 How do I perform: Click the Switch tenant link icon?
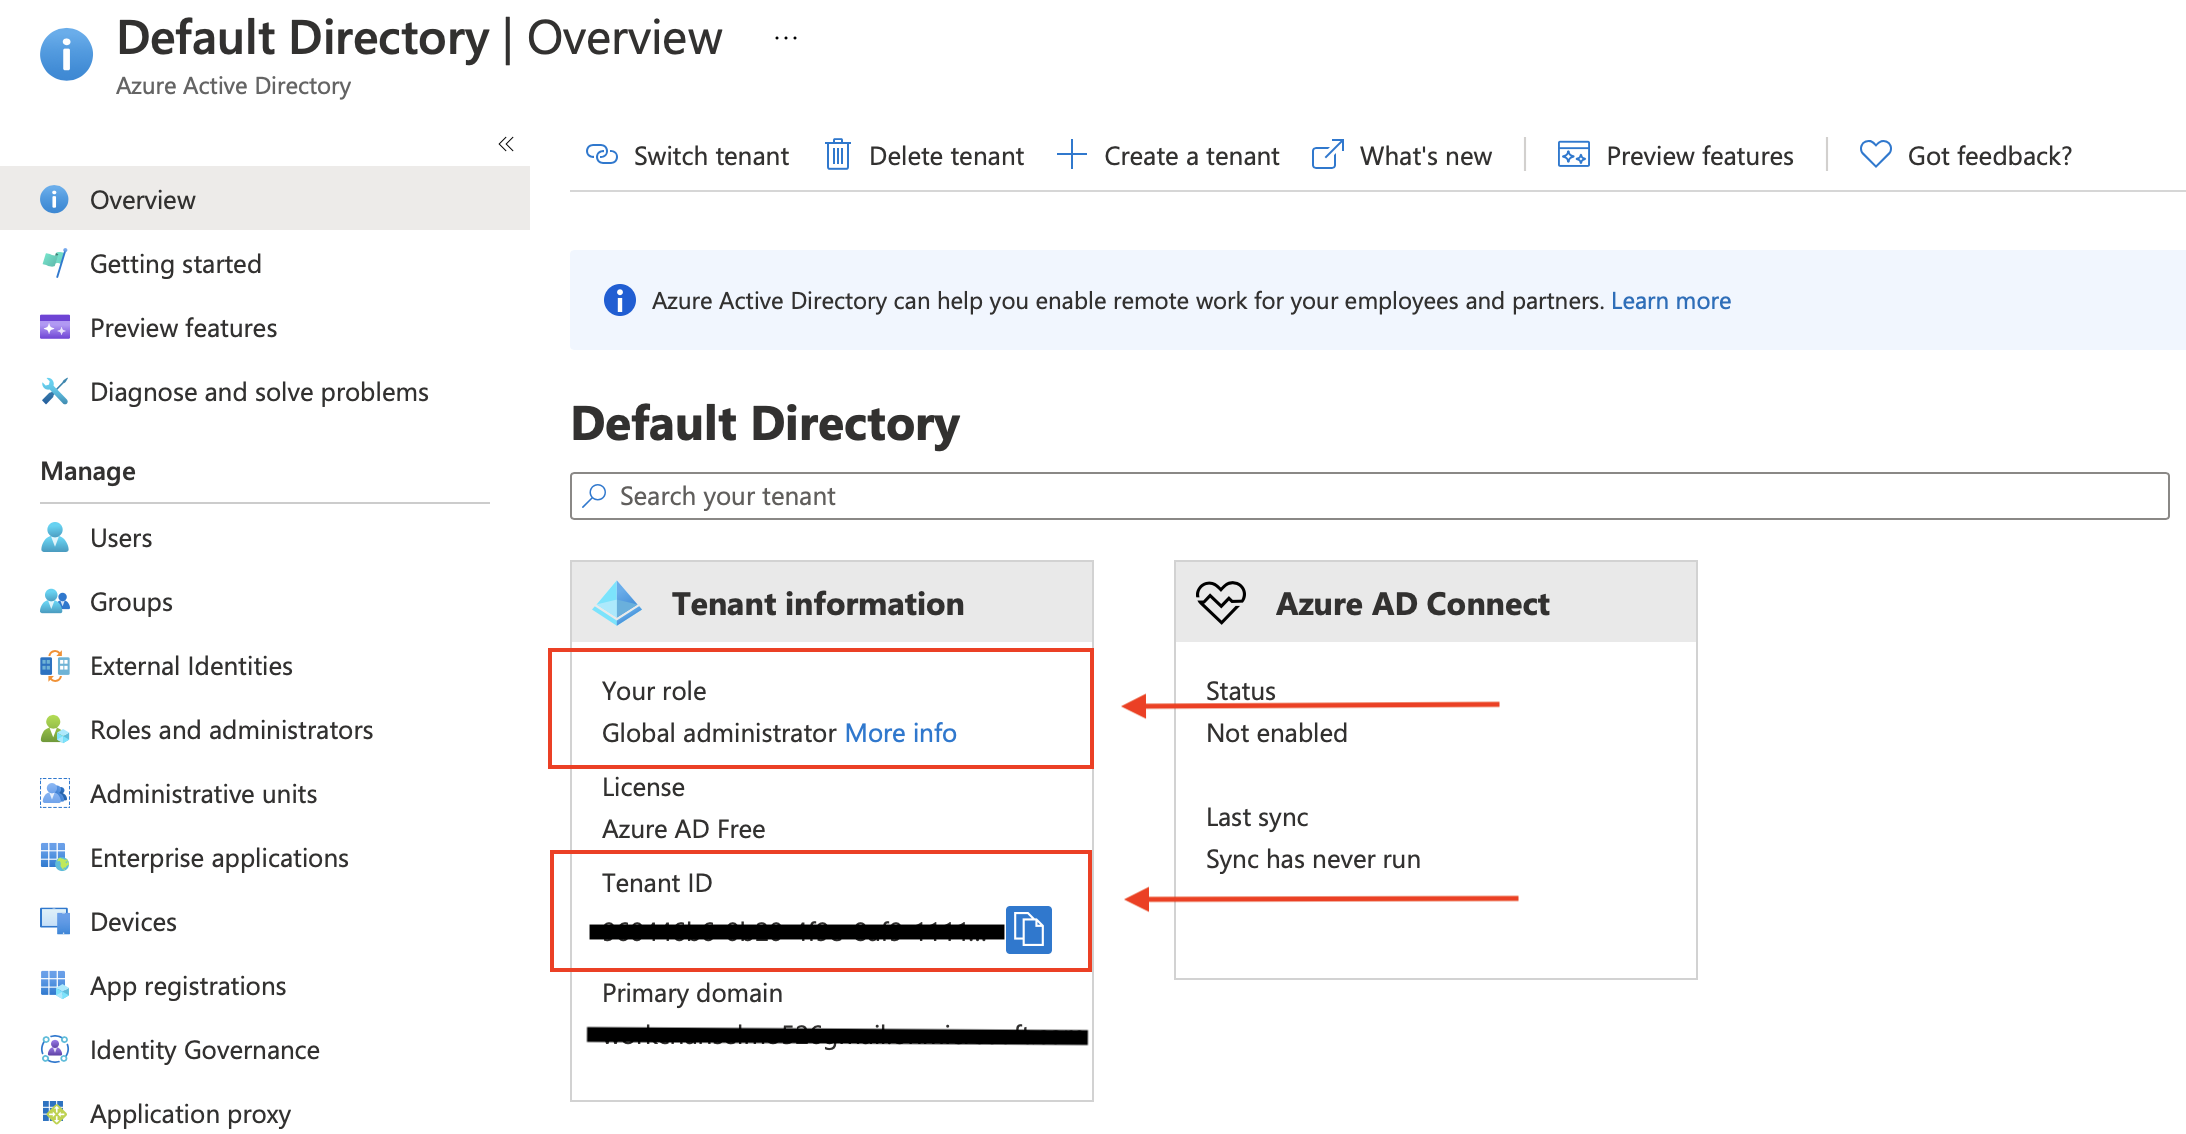(x=602, y=155)
